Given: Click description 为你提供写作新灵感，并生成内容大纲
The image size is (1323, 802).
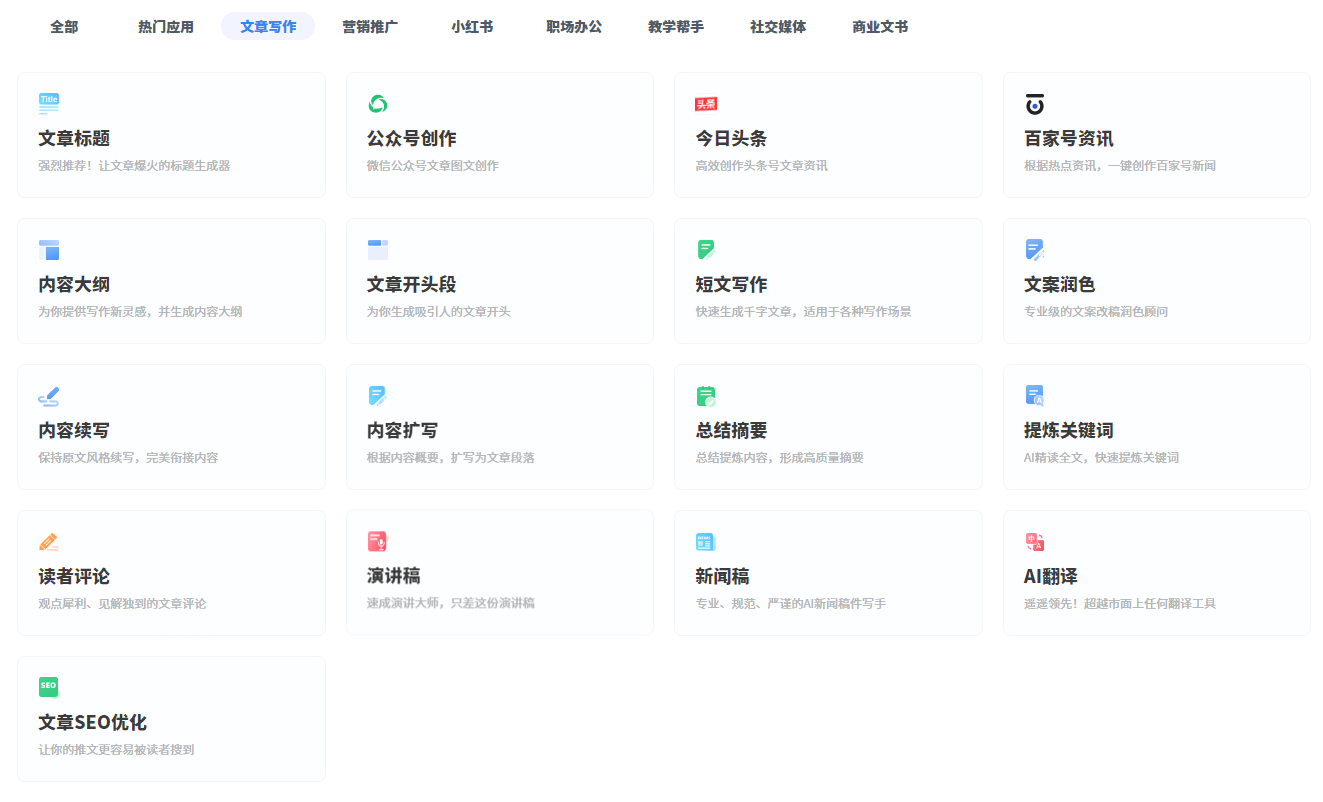Looking at the screenshot, I should coord(140,312).
